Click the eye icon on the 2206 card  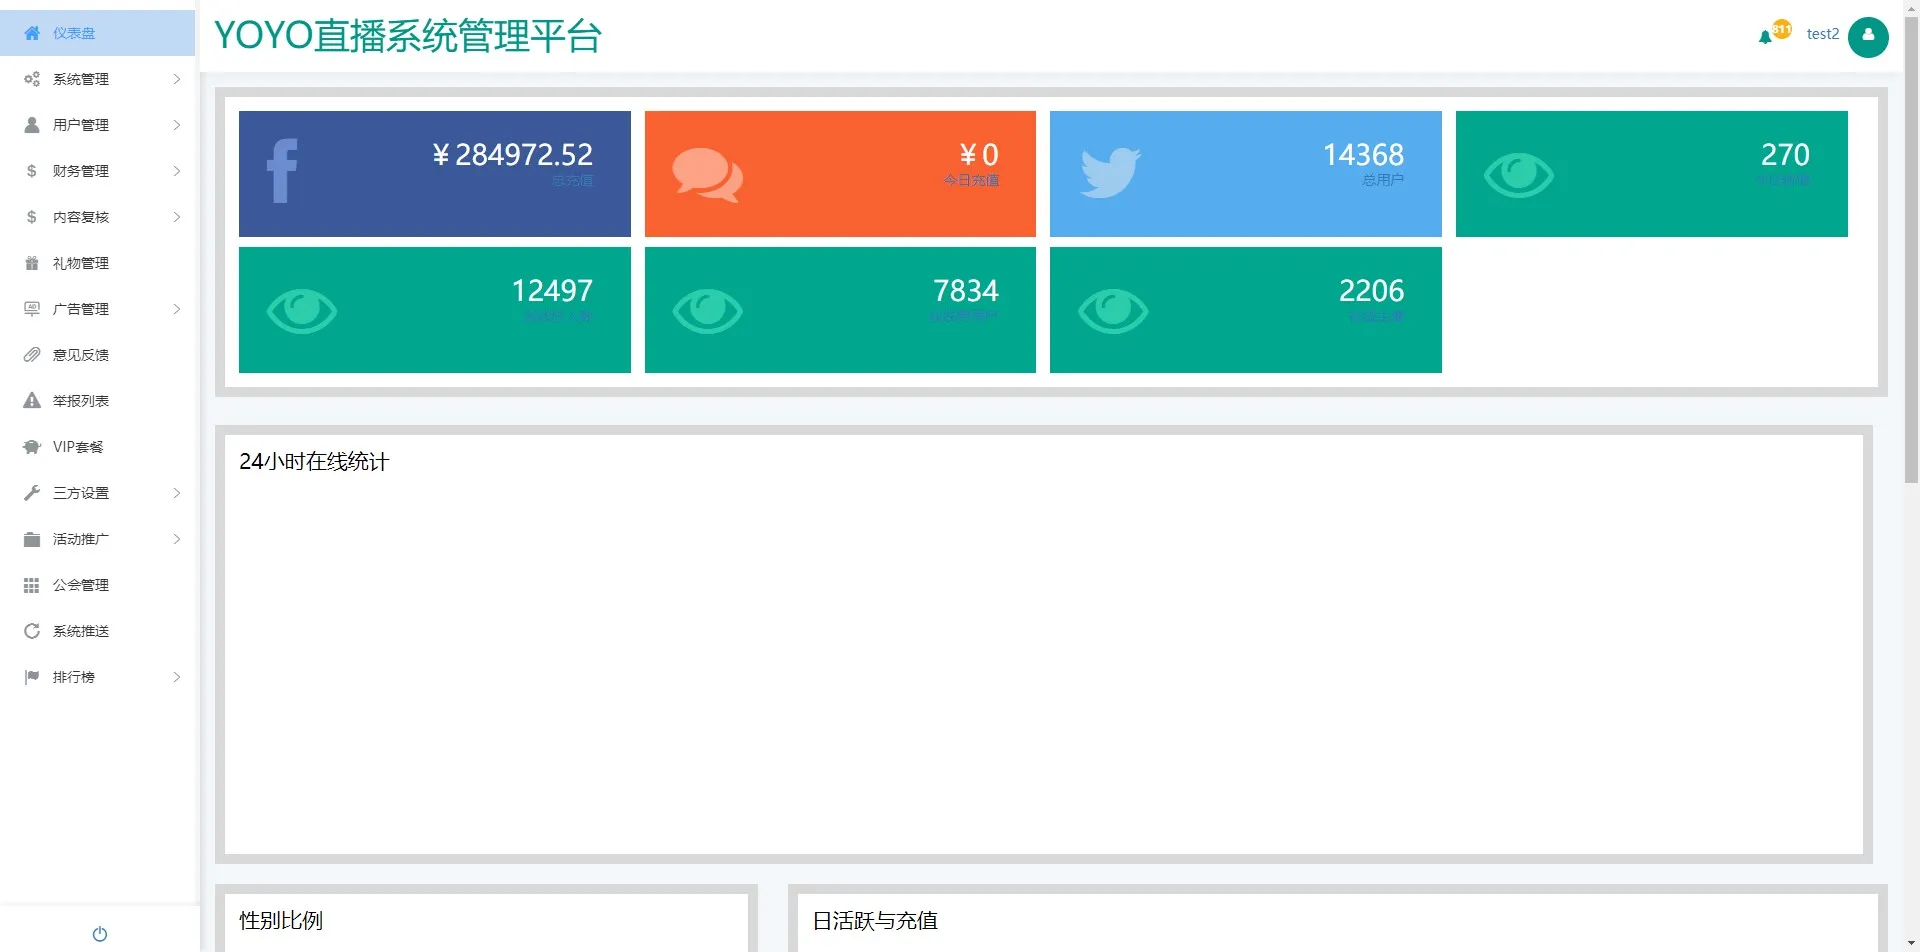1113,311
